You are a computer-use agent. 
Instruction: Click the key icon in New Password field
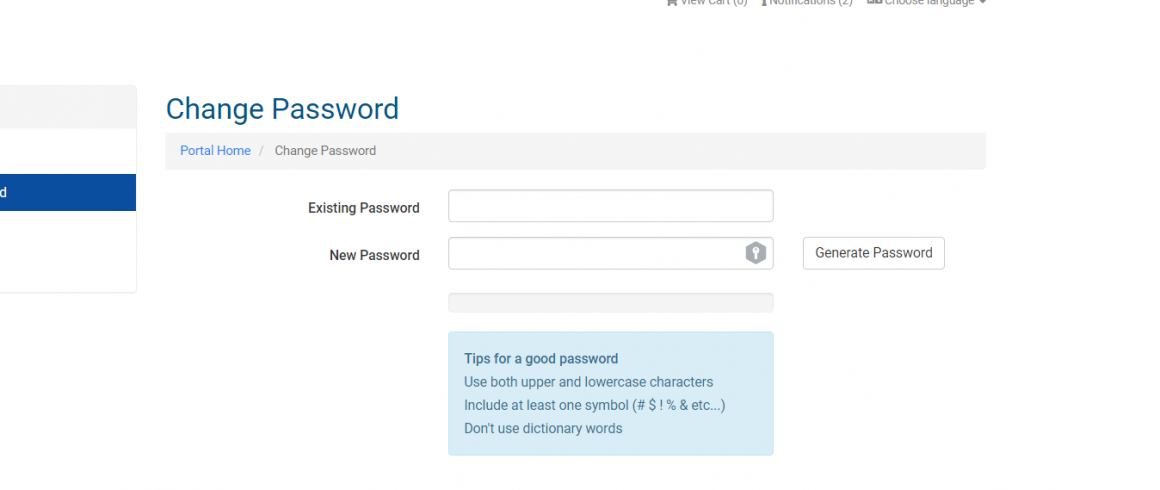tap(755, 253)
